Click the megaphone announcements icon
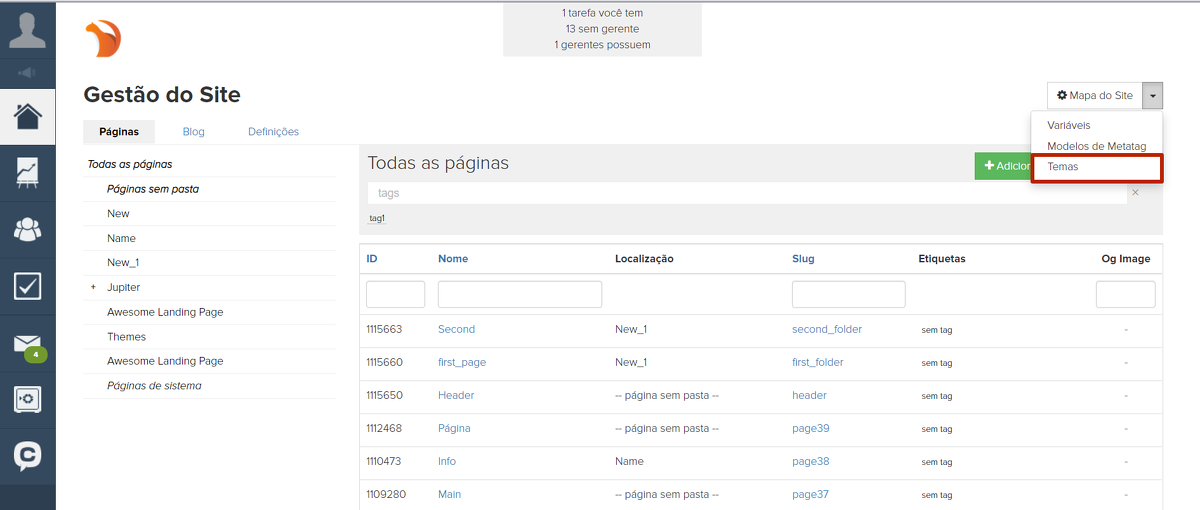This screenshot has width=1200, height=510. 27,72
